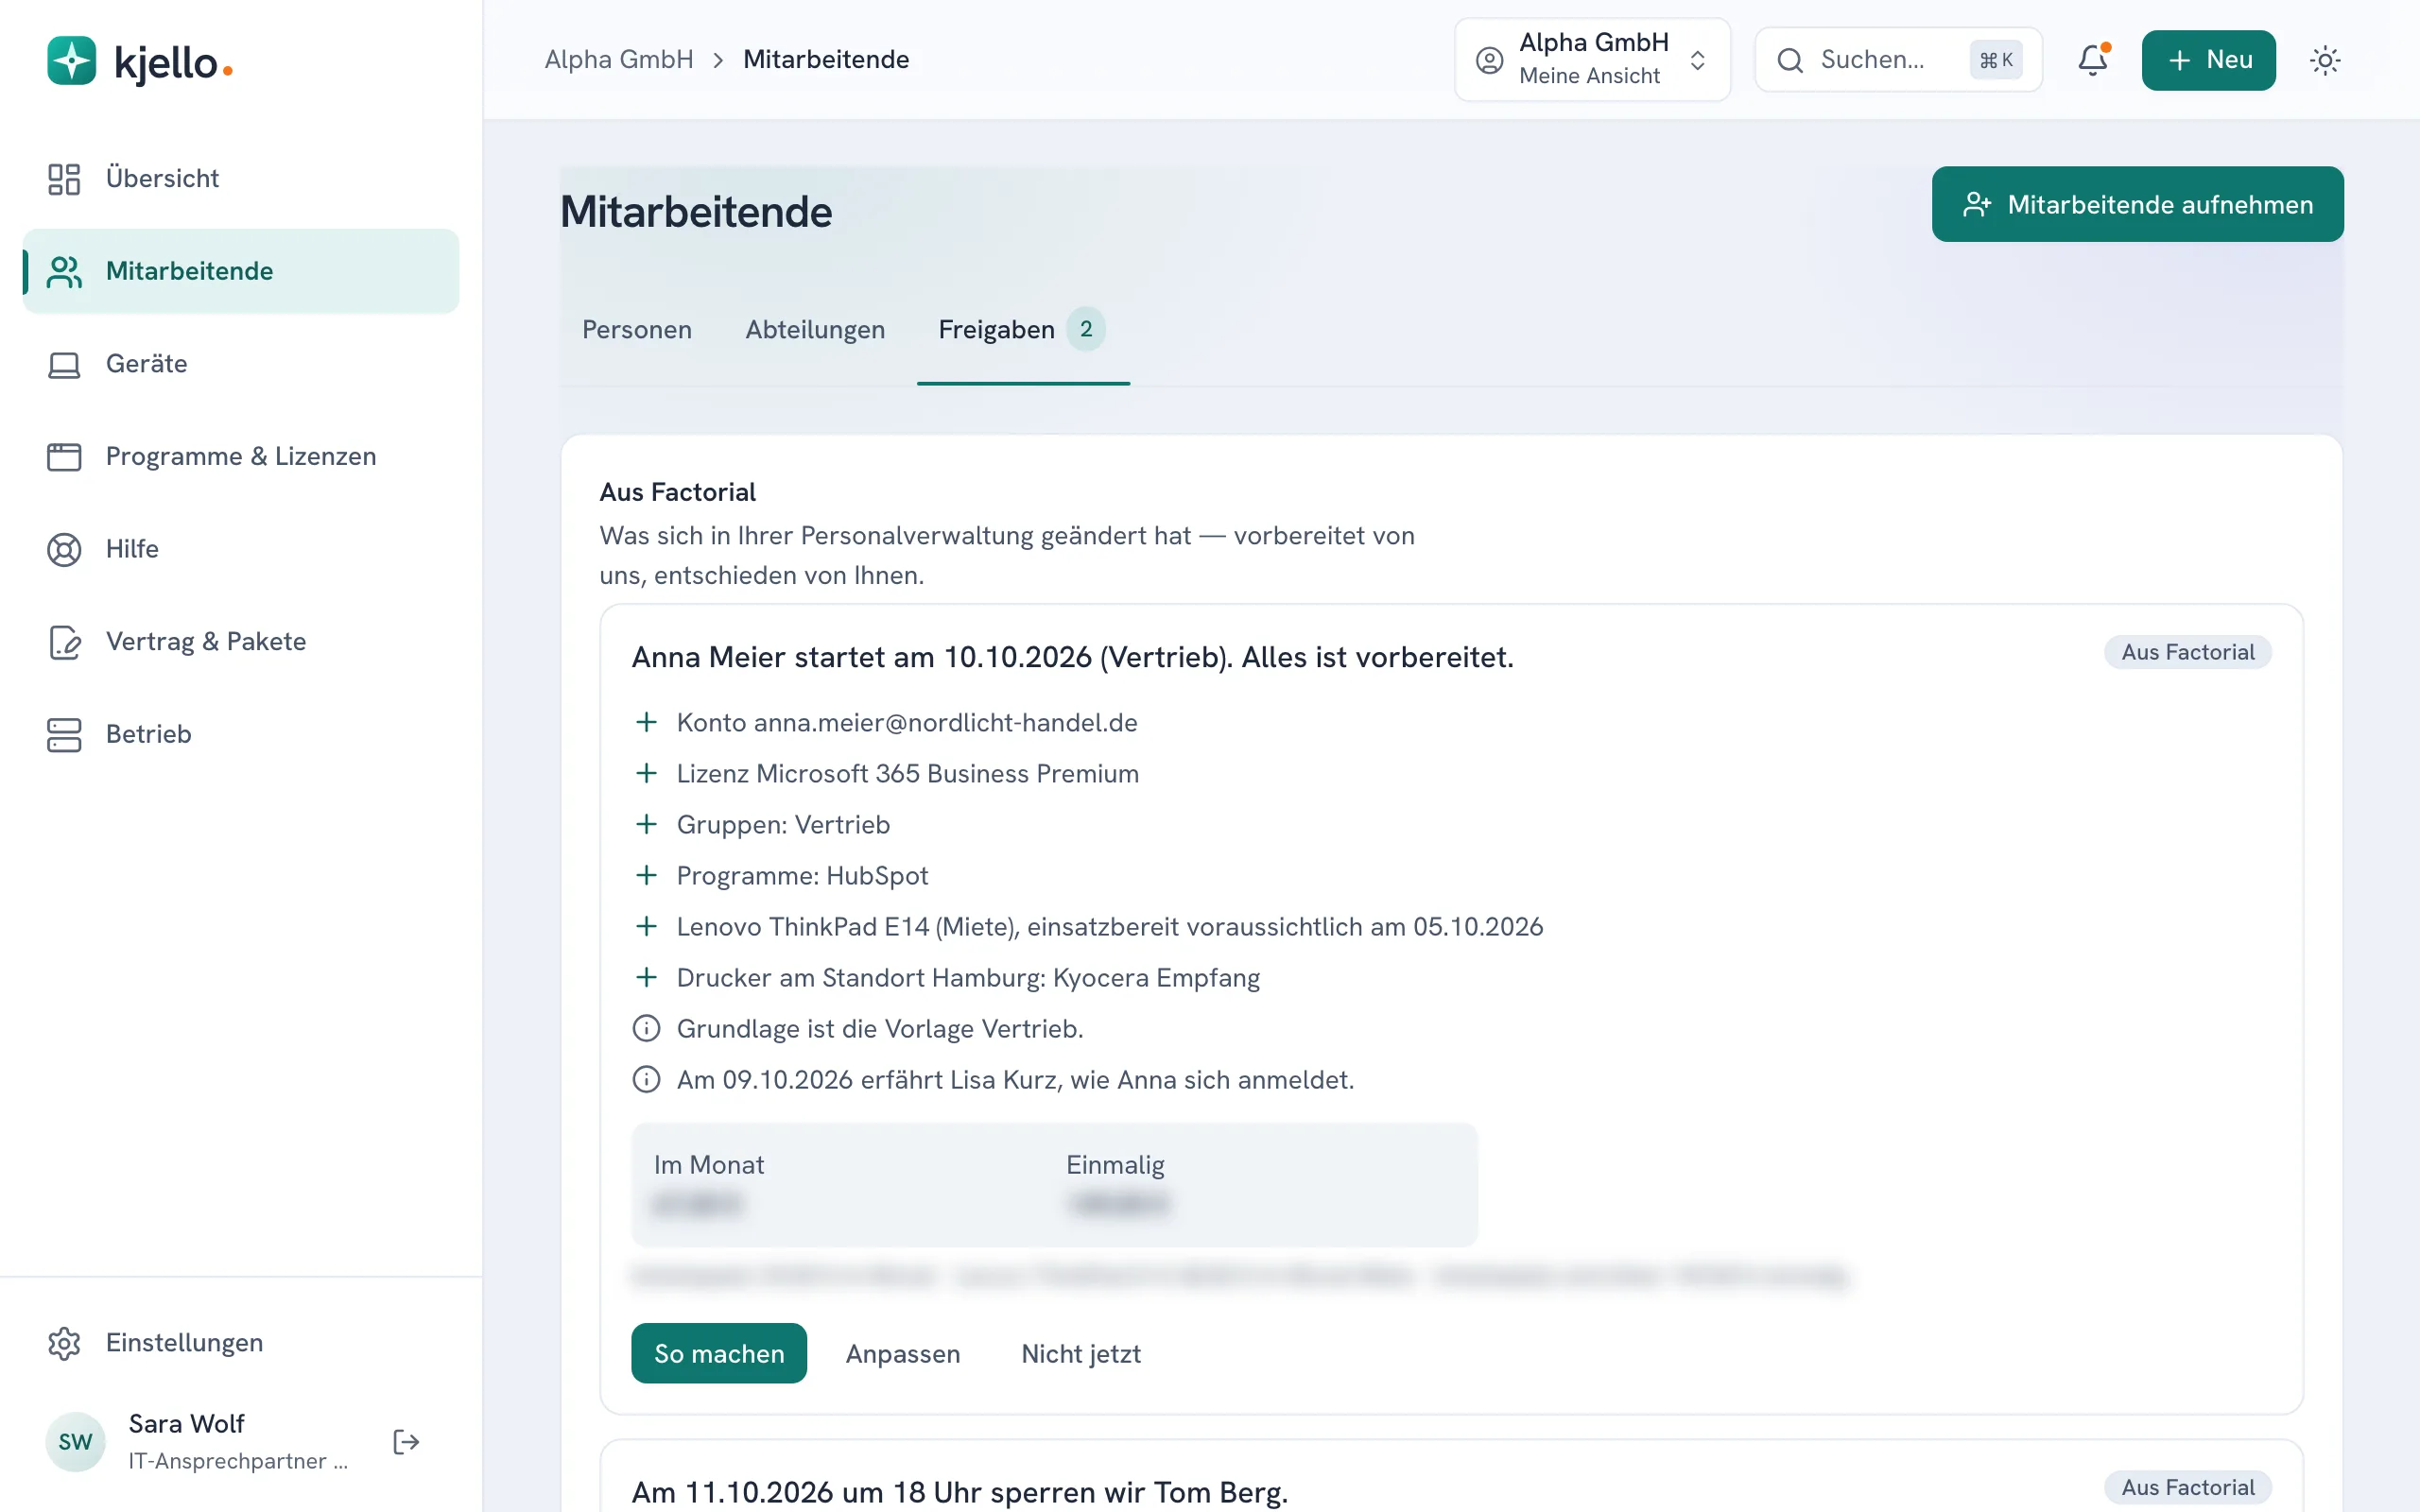Click Anpassen for Anna Meier
The image size is (2420, 1512).
click(903, 1353)
